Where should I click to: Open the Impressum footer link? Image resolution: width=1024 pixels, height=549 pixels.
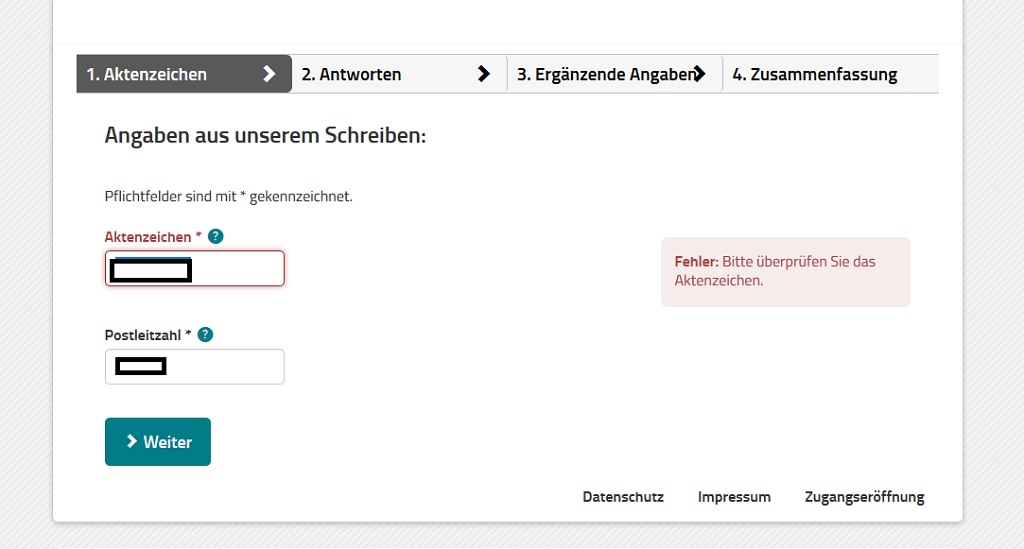pos(734,497)
